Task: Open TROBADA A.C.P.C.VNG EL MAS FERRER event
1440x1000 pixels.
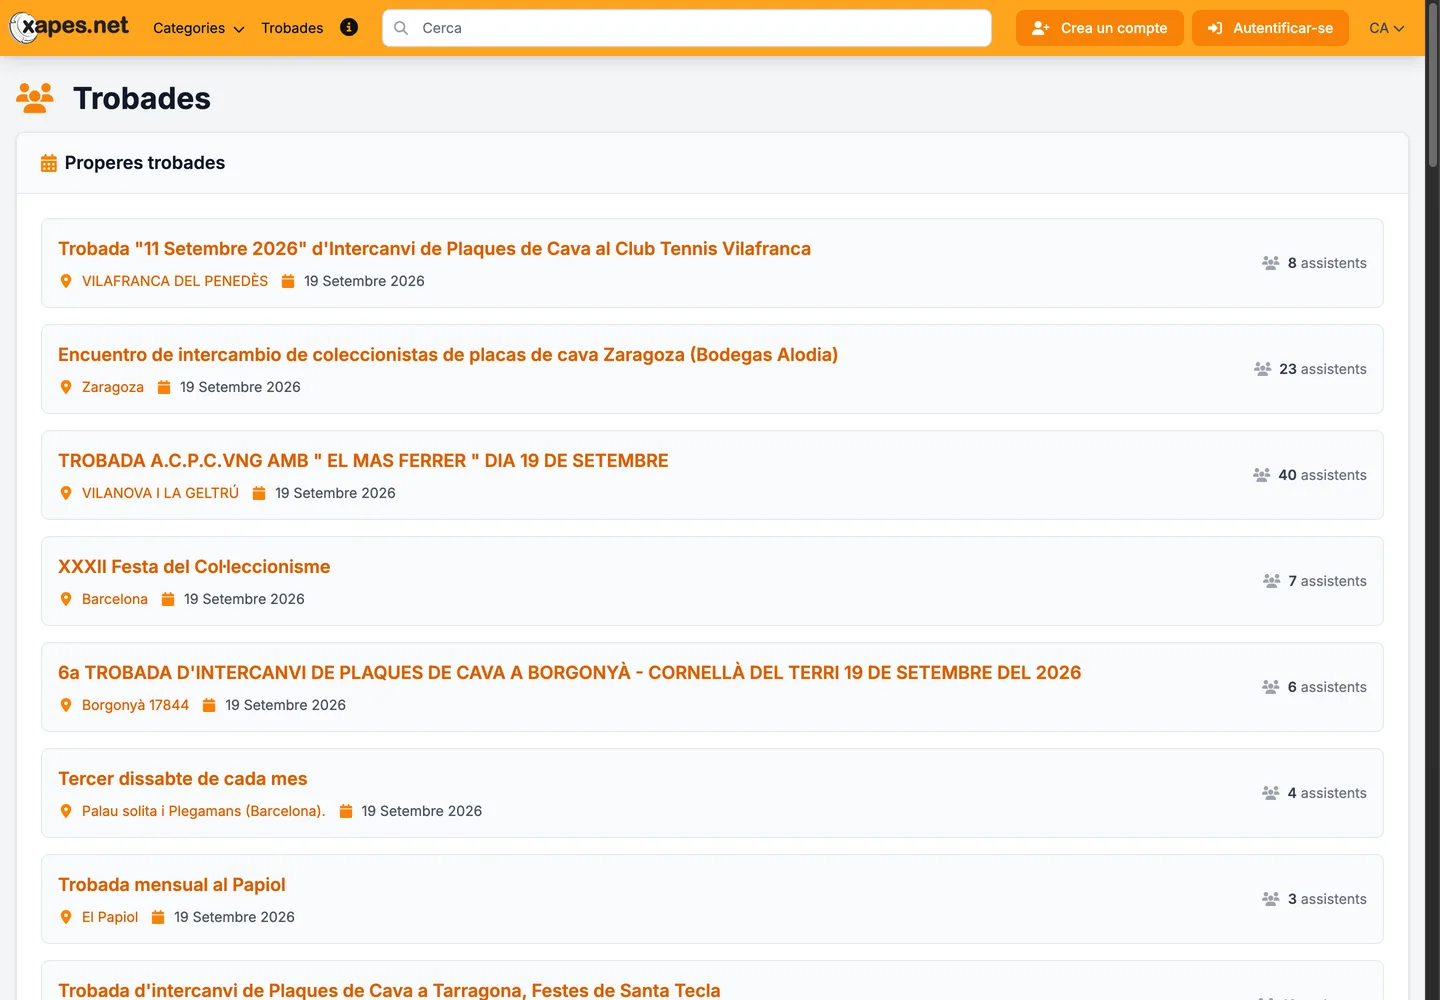Action: [x=363, y=461]
